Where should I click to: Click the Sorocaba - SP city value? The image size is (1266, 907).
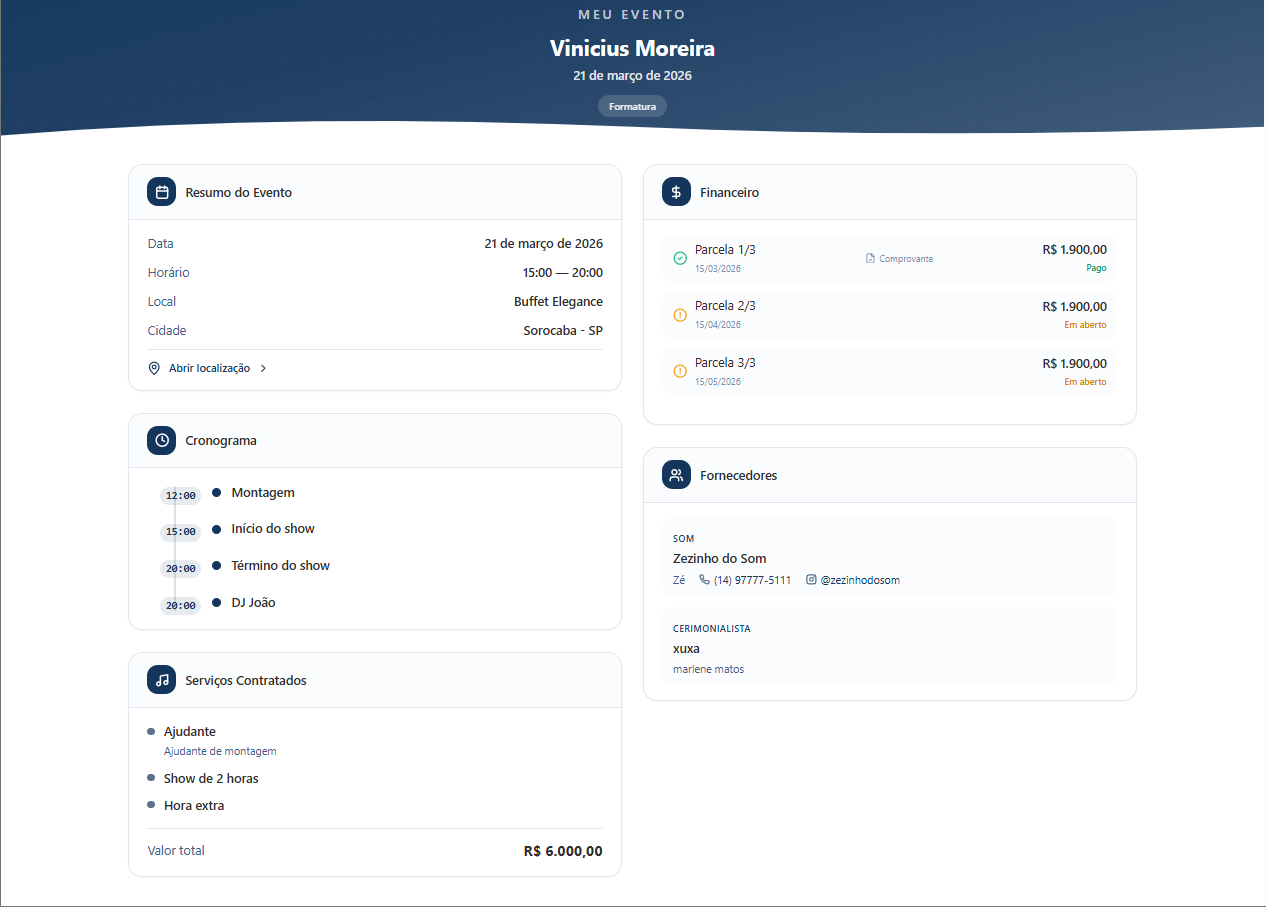click(563, 331)
